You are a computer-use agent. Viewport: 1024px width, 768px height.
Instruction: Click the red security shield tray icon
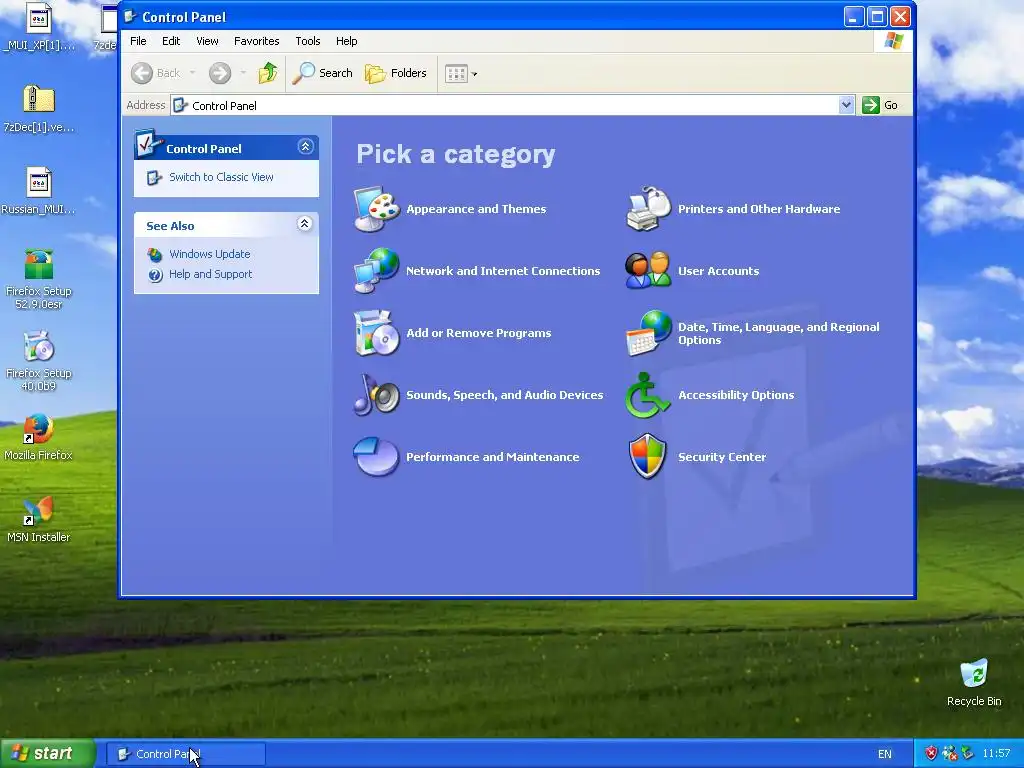click(x=931, y=754)
